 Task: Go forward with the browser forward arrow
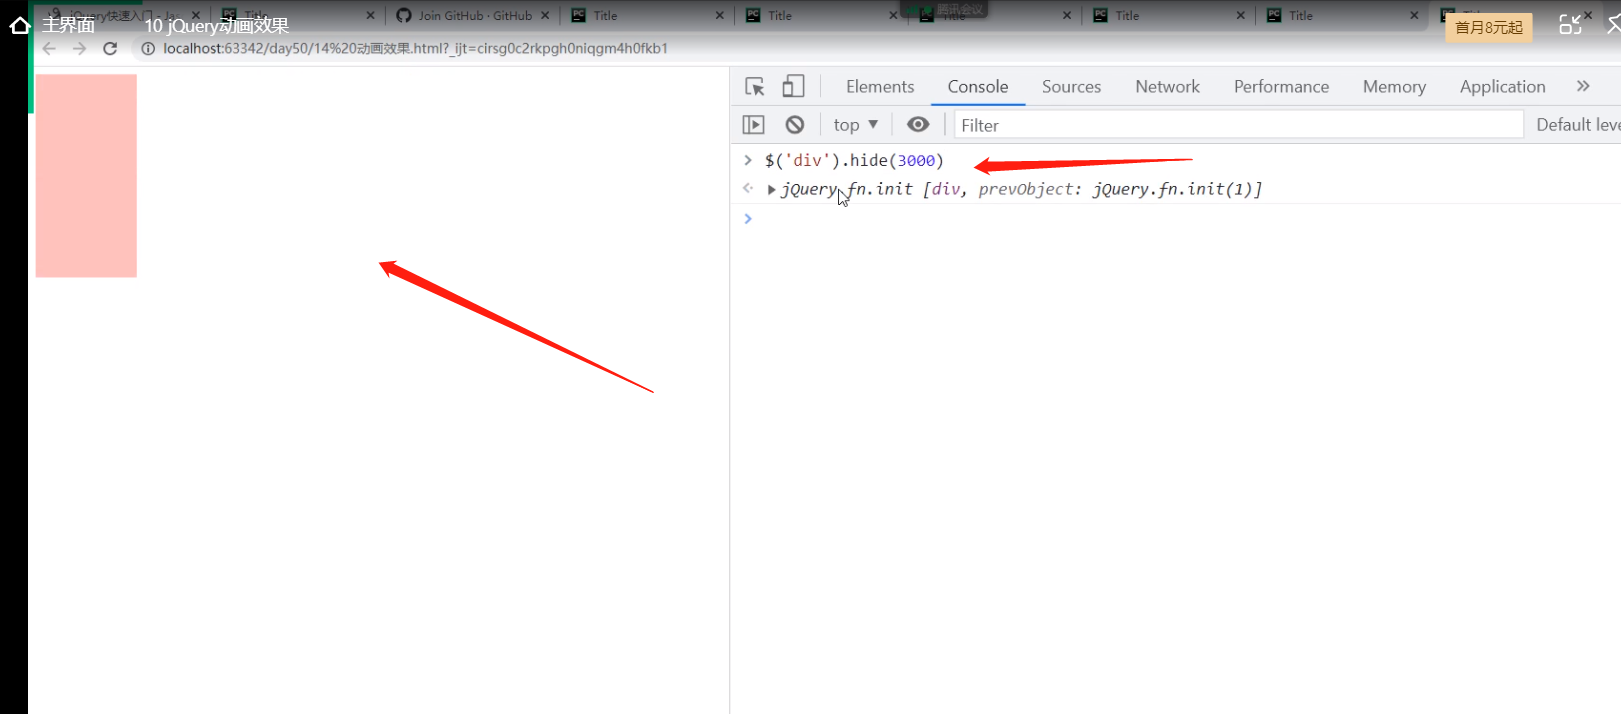click(79, 48)
